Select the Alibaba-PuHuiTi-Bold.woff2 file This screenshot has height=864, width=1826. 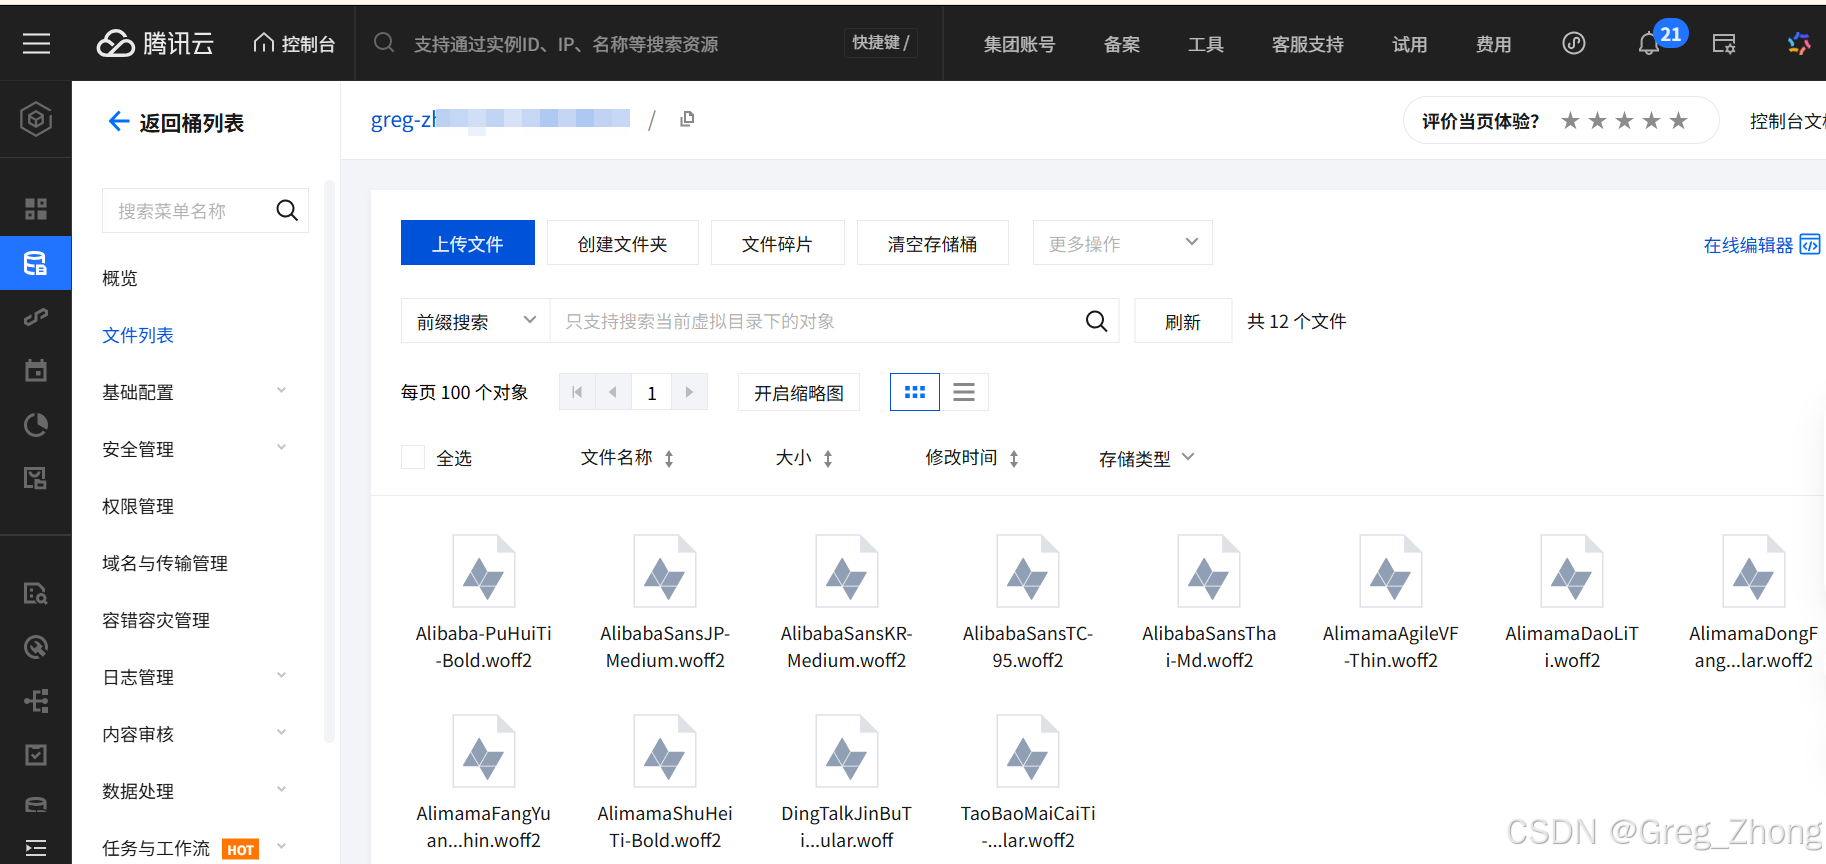[x=484, y=603]
